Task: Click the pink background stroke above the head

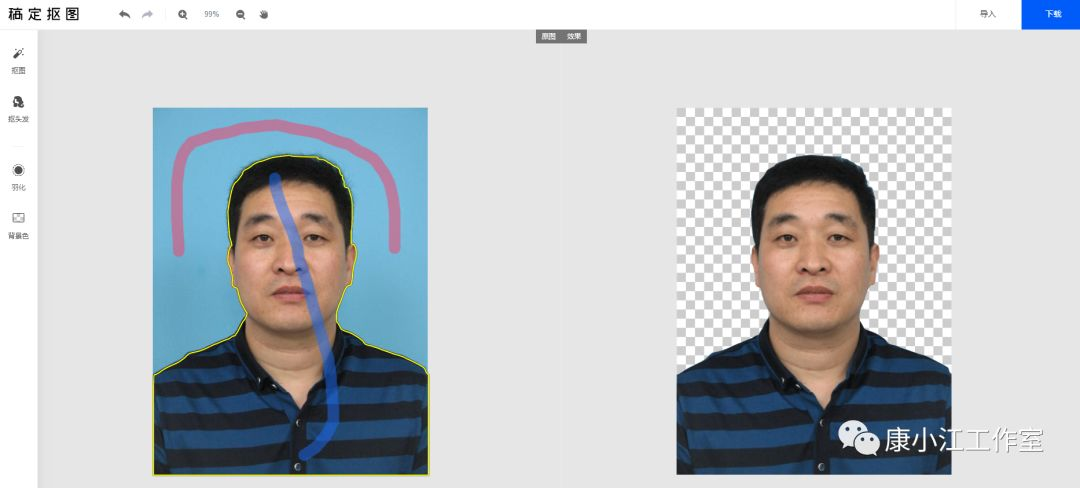Action: tap(280, 126)
